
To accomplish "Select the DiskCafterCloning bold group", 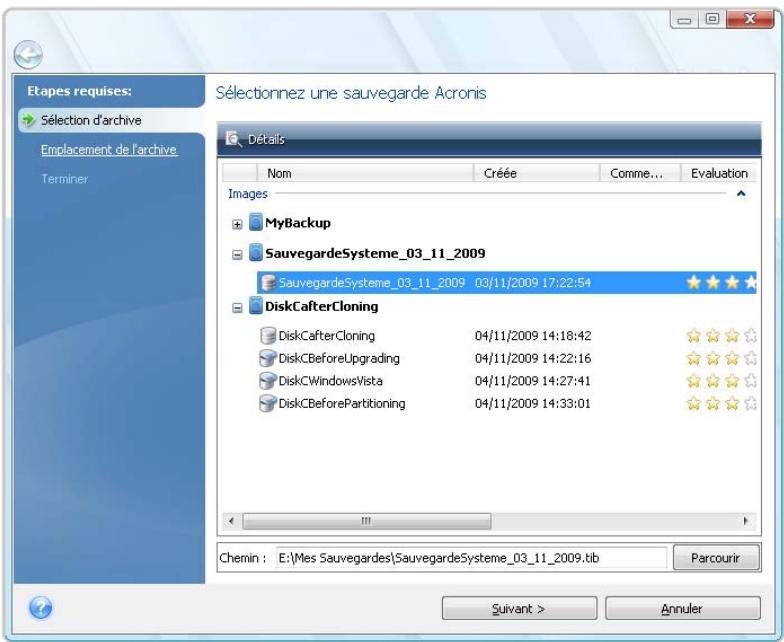I will click(x=322, y=306).
